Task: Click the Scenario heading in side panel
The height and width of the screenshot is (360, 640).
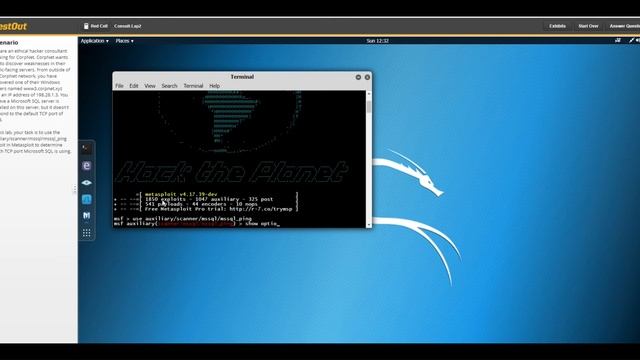Action: point(9,42)
